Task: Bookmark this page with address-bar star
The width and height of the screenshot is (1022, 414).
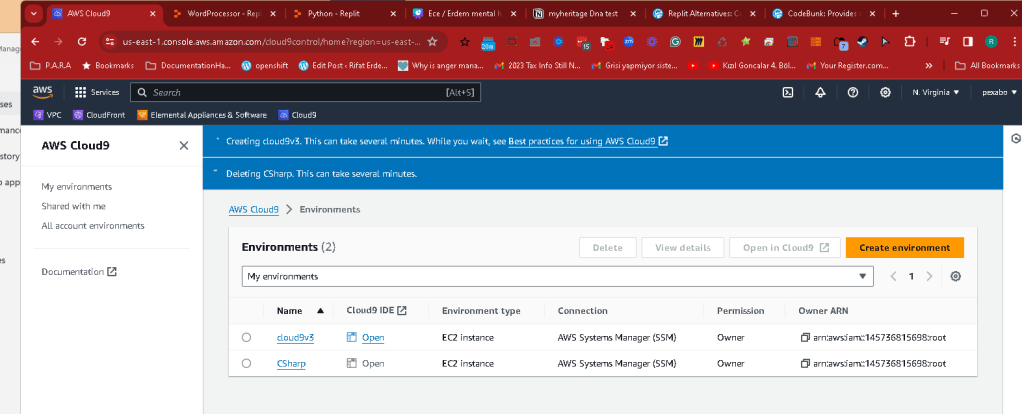Action: pyautogui.click(x=431, y=41)
